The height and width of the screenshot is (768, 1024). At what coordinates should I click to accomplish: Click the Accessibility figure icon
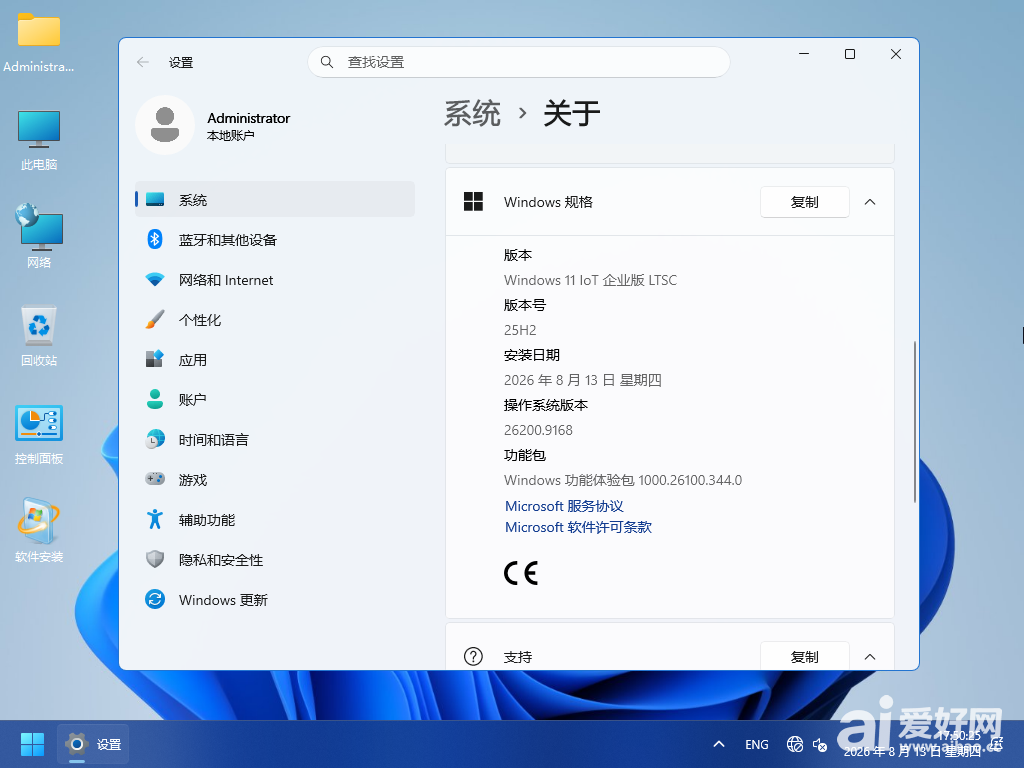(x=155, y=519)
